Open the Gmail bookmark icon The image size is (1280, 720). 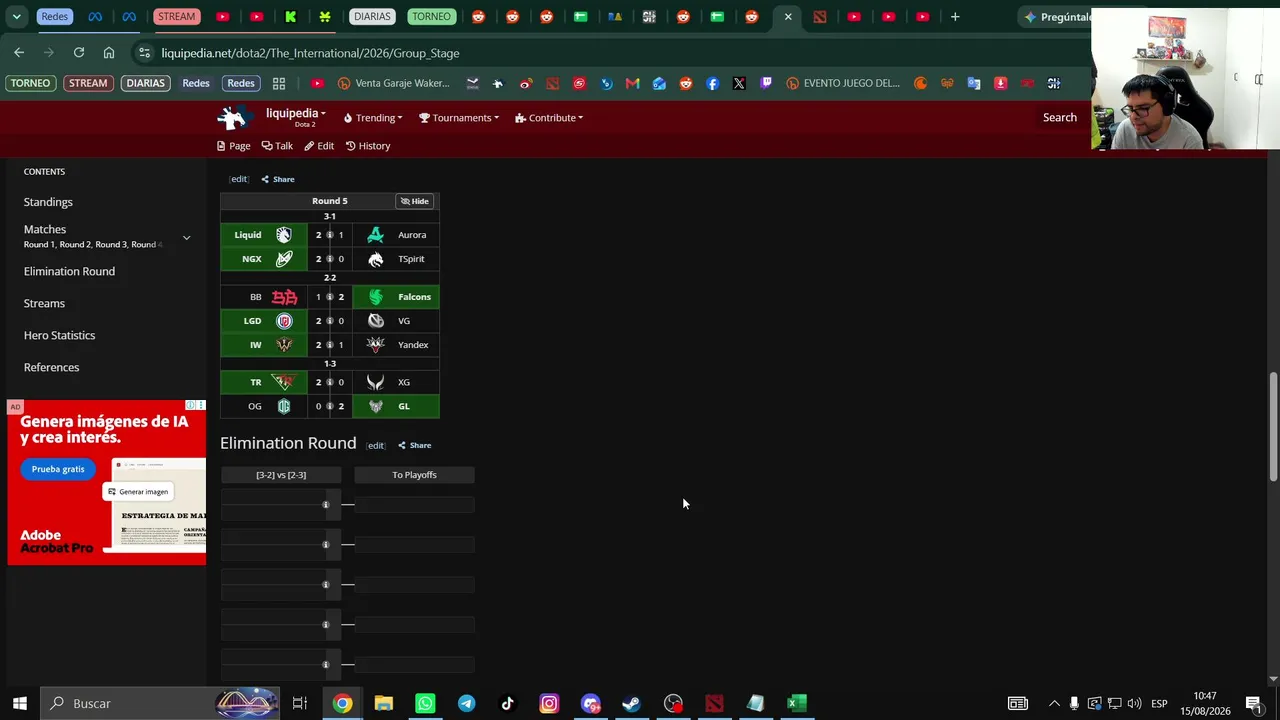pos(632,83)
